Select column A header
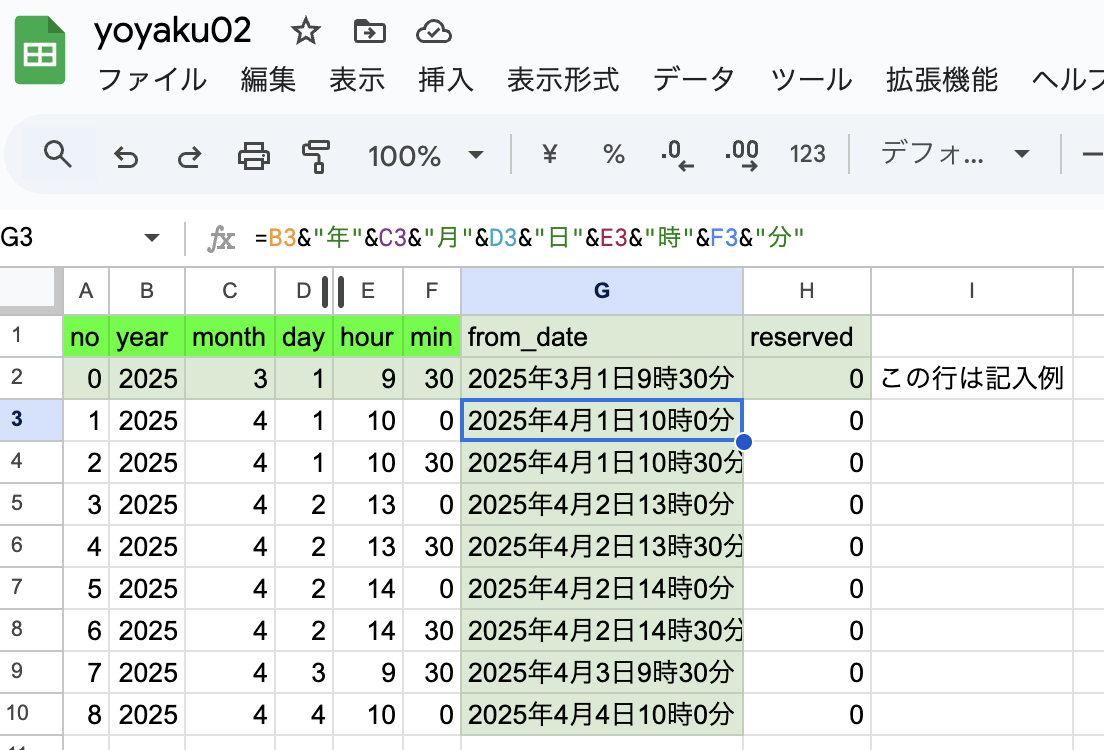Image resolution: width=1104 pixels, height=750 pixels. 86,291
